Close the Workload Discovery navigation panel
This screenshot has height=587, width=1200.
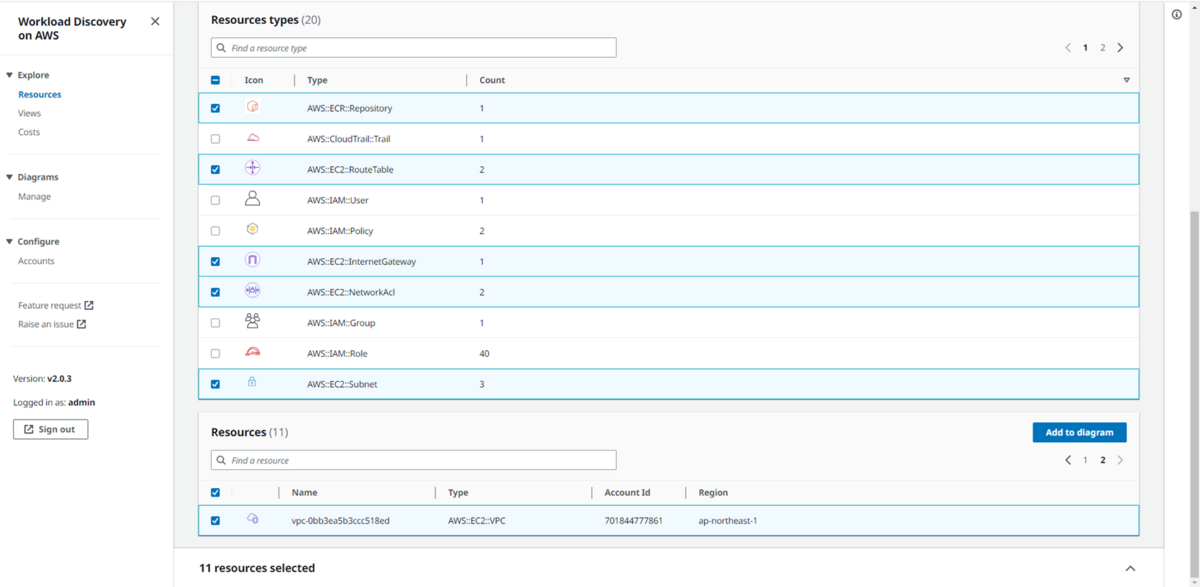coord(155,21)
